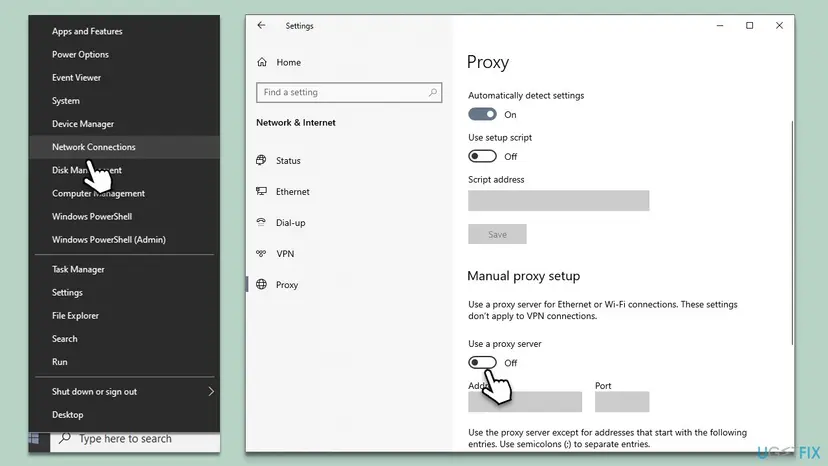
Task: Click the Status globe icon
Action: tap(261, 160)
